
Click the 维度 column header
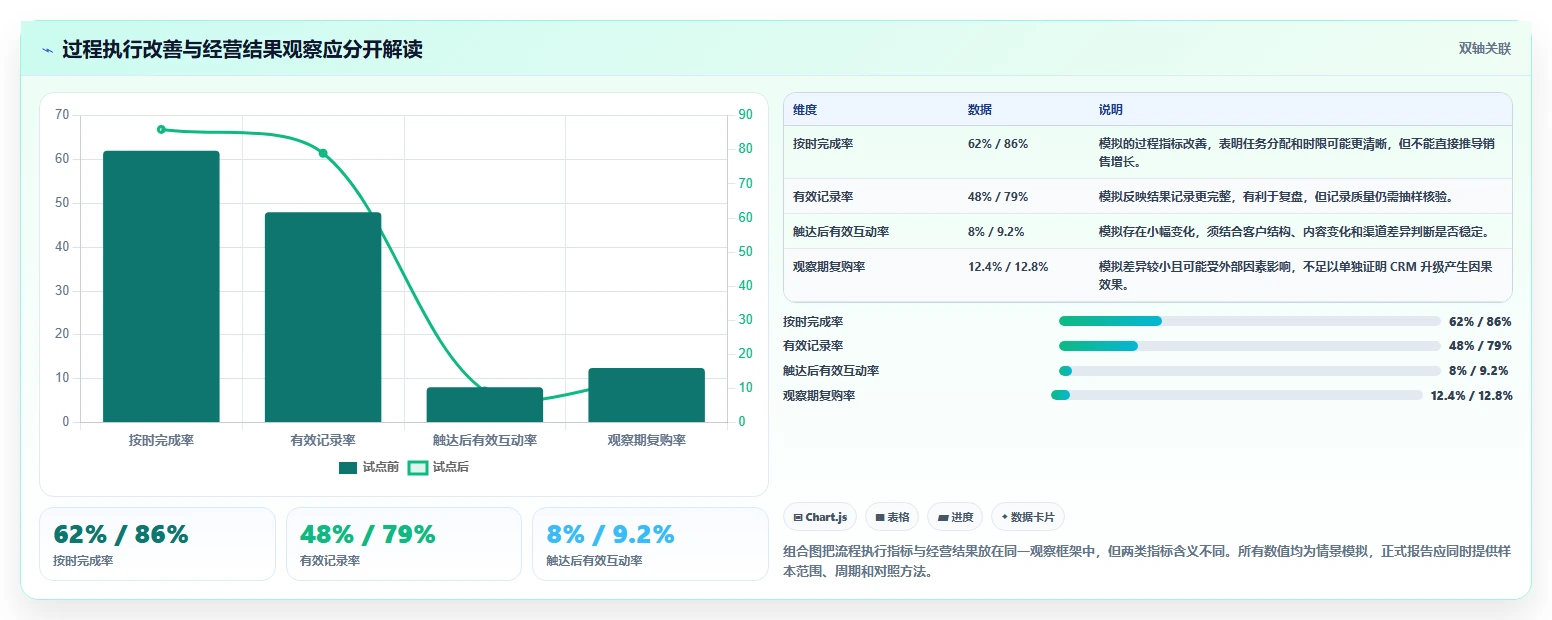[x=805, y=110]
